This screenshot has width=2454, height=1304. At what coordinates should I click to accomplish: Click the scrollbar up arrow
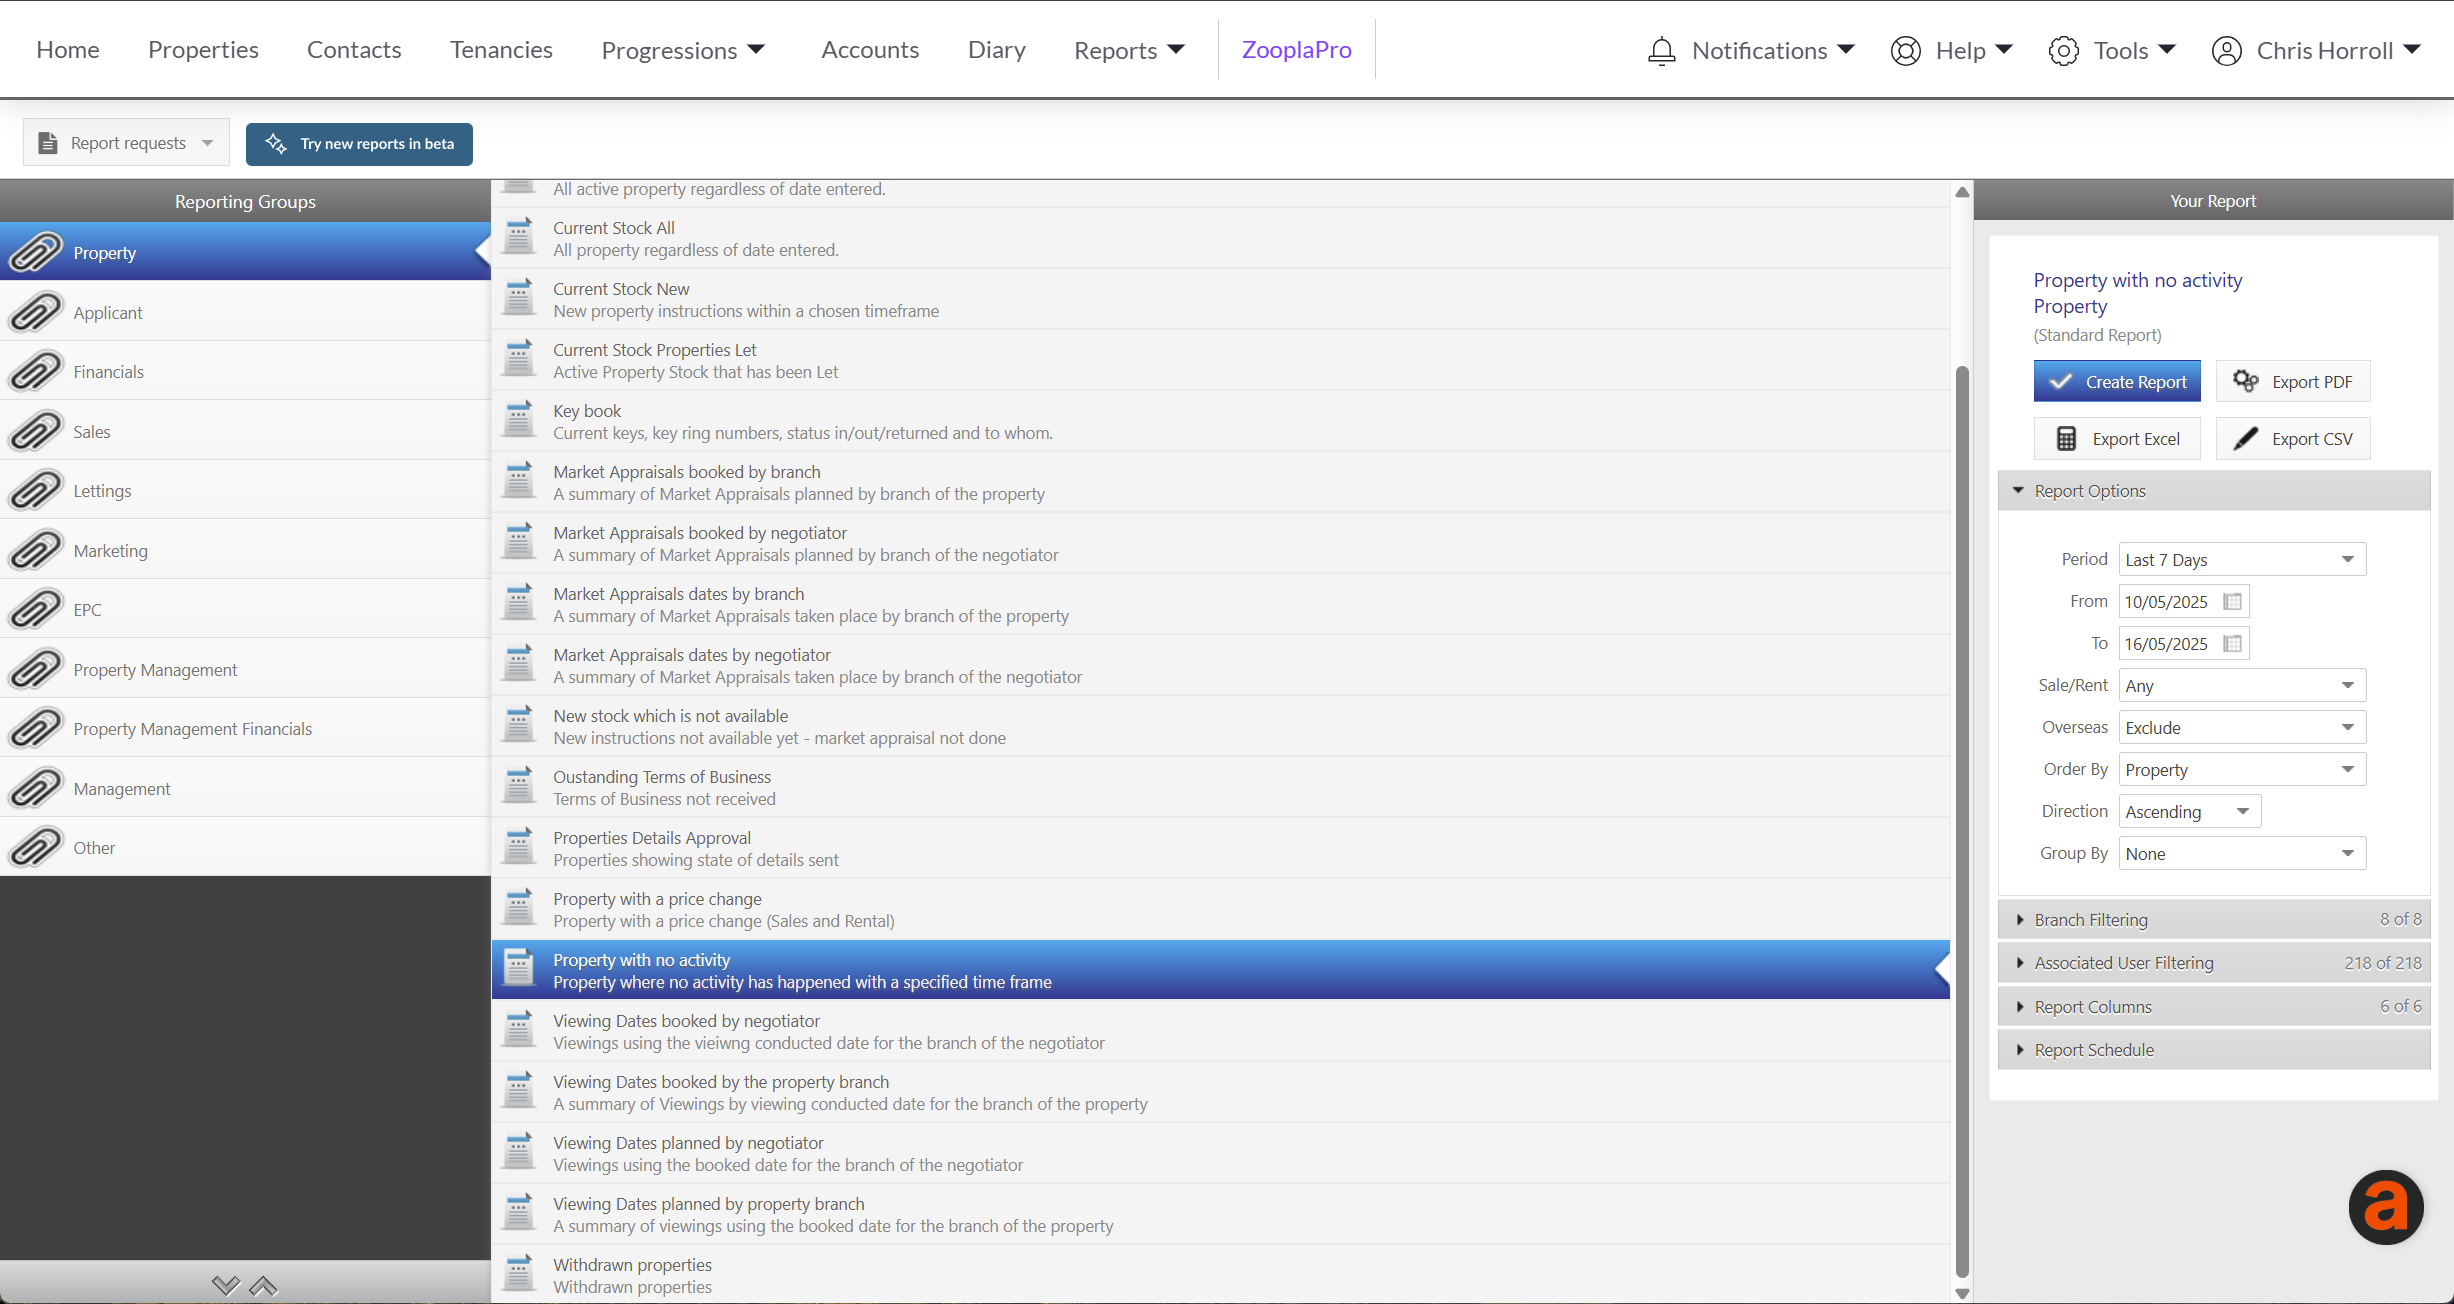[1961, 192]
